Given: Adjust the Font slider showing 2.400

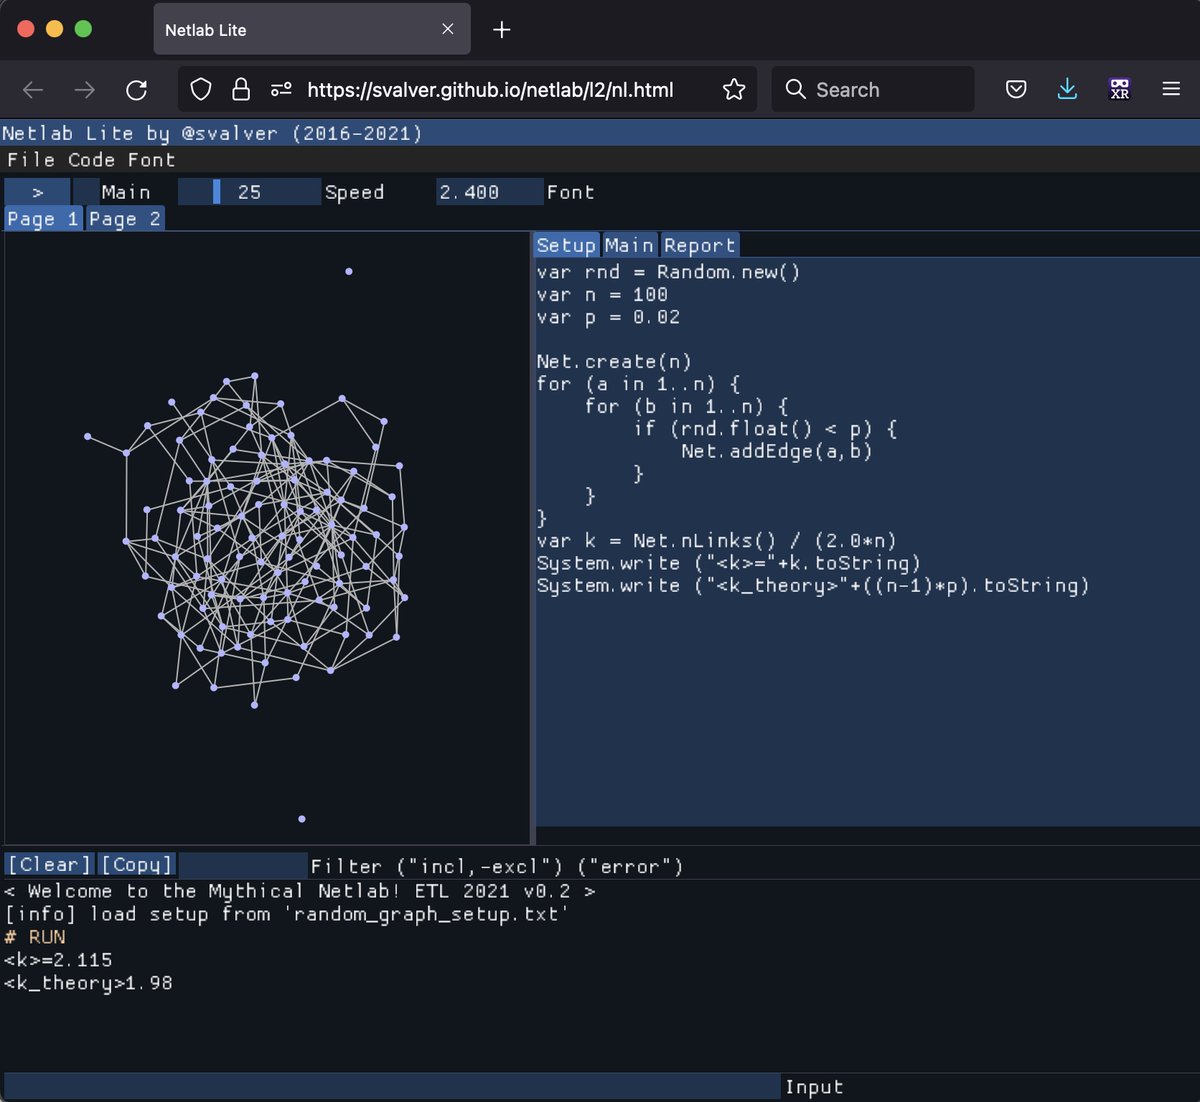Looking at the screenshot, I should click(x=489, y=192).
